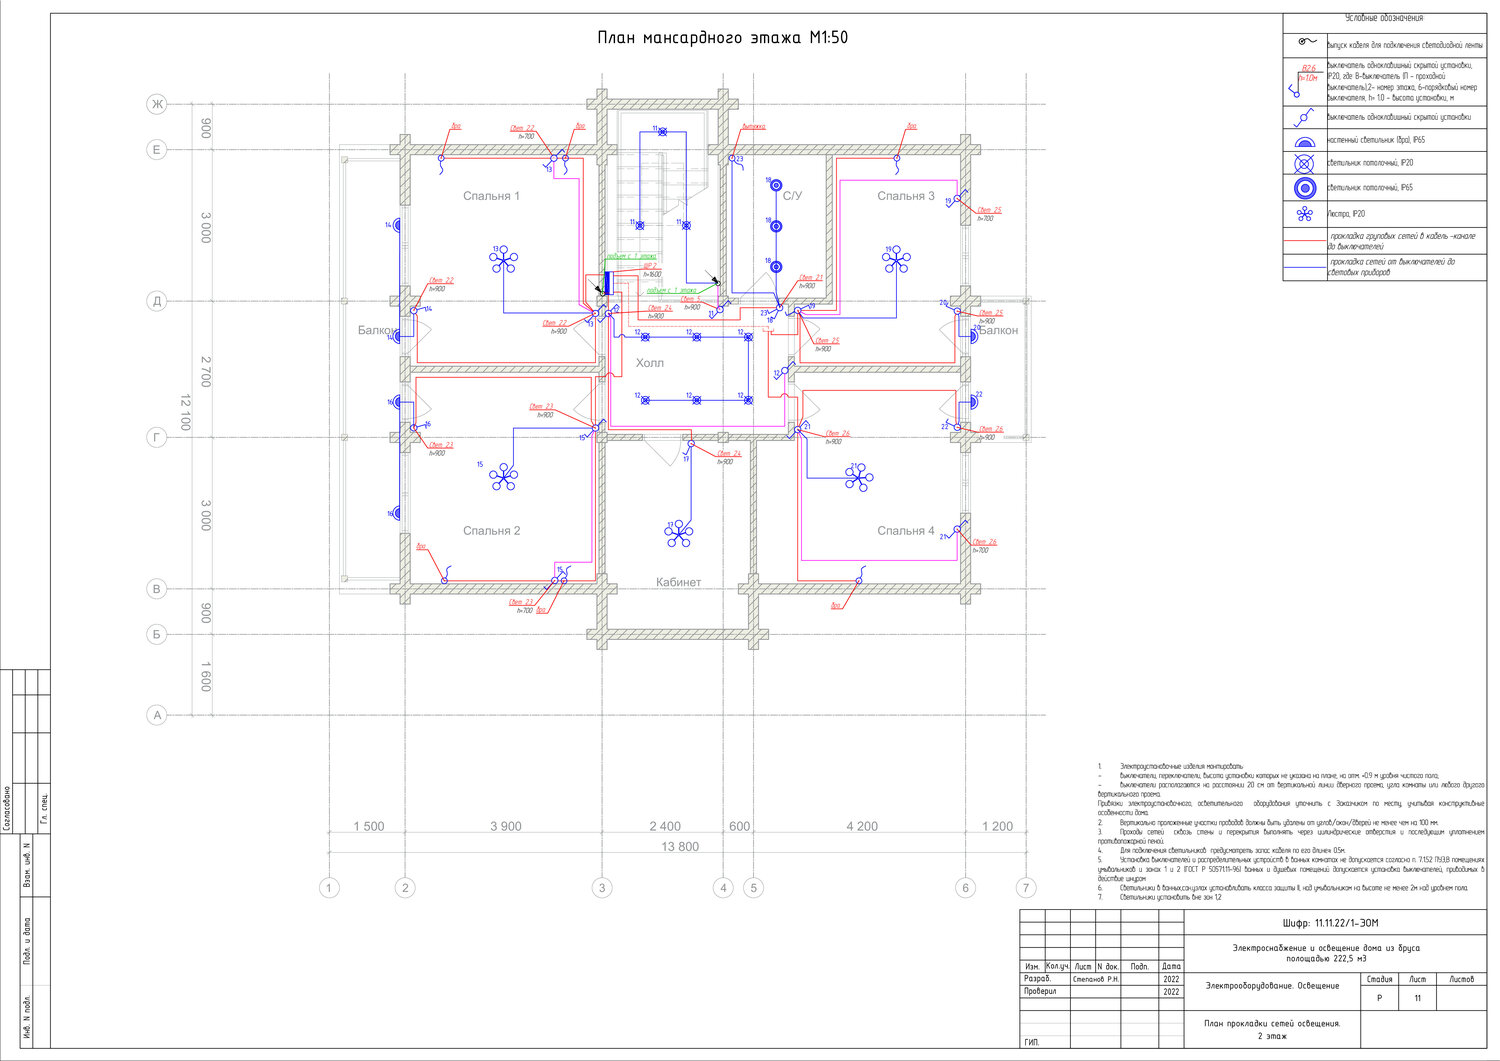Click the blue switch-to-fixture line sample in legend
The image size is (1500, 1061).
(1305, 267)
